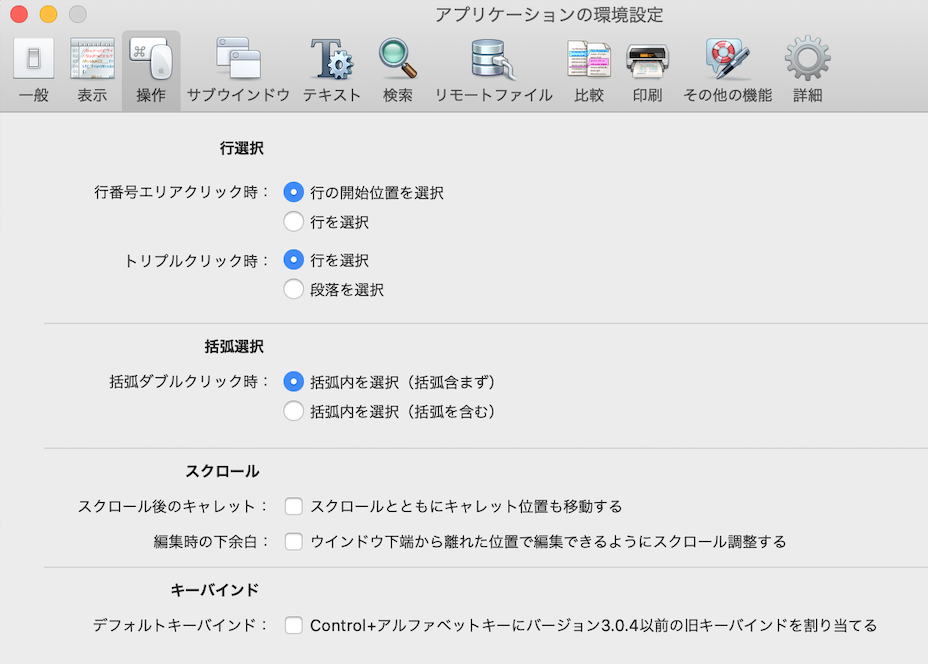Choose 括弧内を選択（括弧を含む）option
The width and height of the screenshot is (928, 664).
pyautogui.click(x=294, y=411)
